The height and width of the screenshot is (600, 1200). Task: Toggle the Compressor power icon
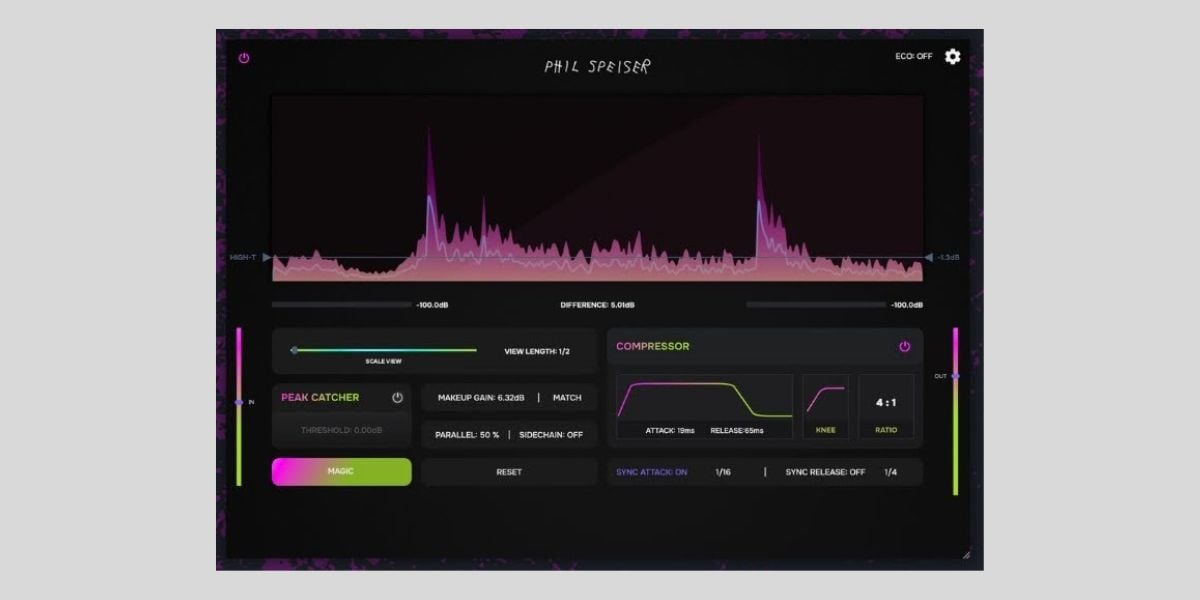tap(905, 346)
